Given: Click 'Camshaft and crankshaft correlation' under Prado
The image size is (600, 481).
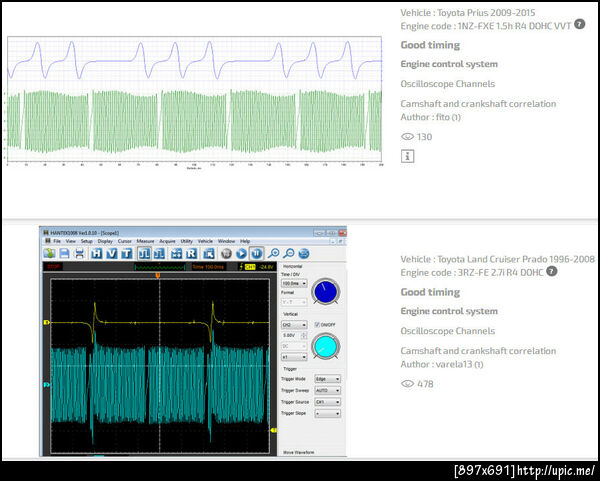Looking at the screenshot, I should click(x=478, y=351).
